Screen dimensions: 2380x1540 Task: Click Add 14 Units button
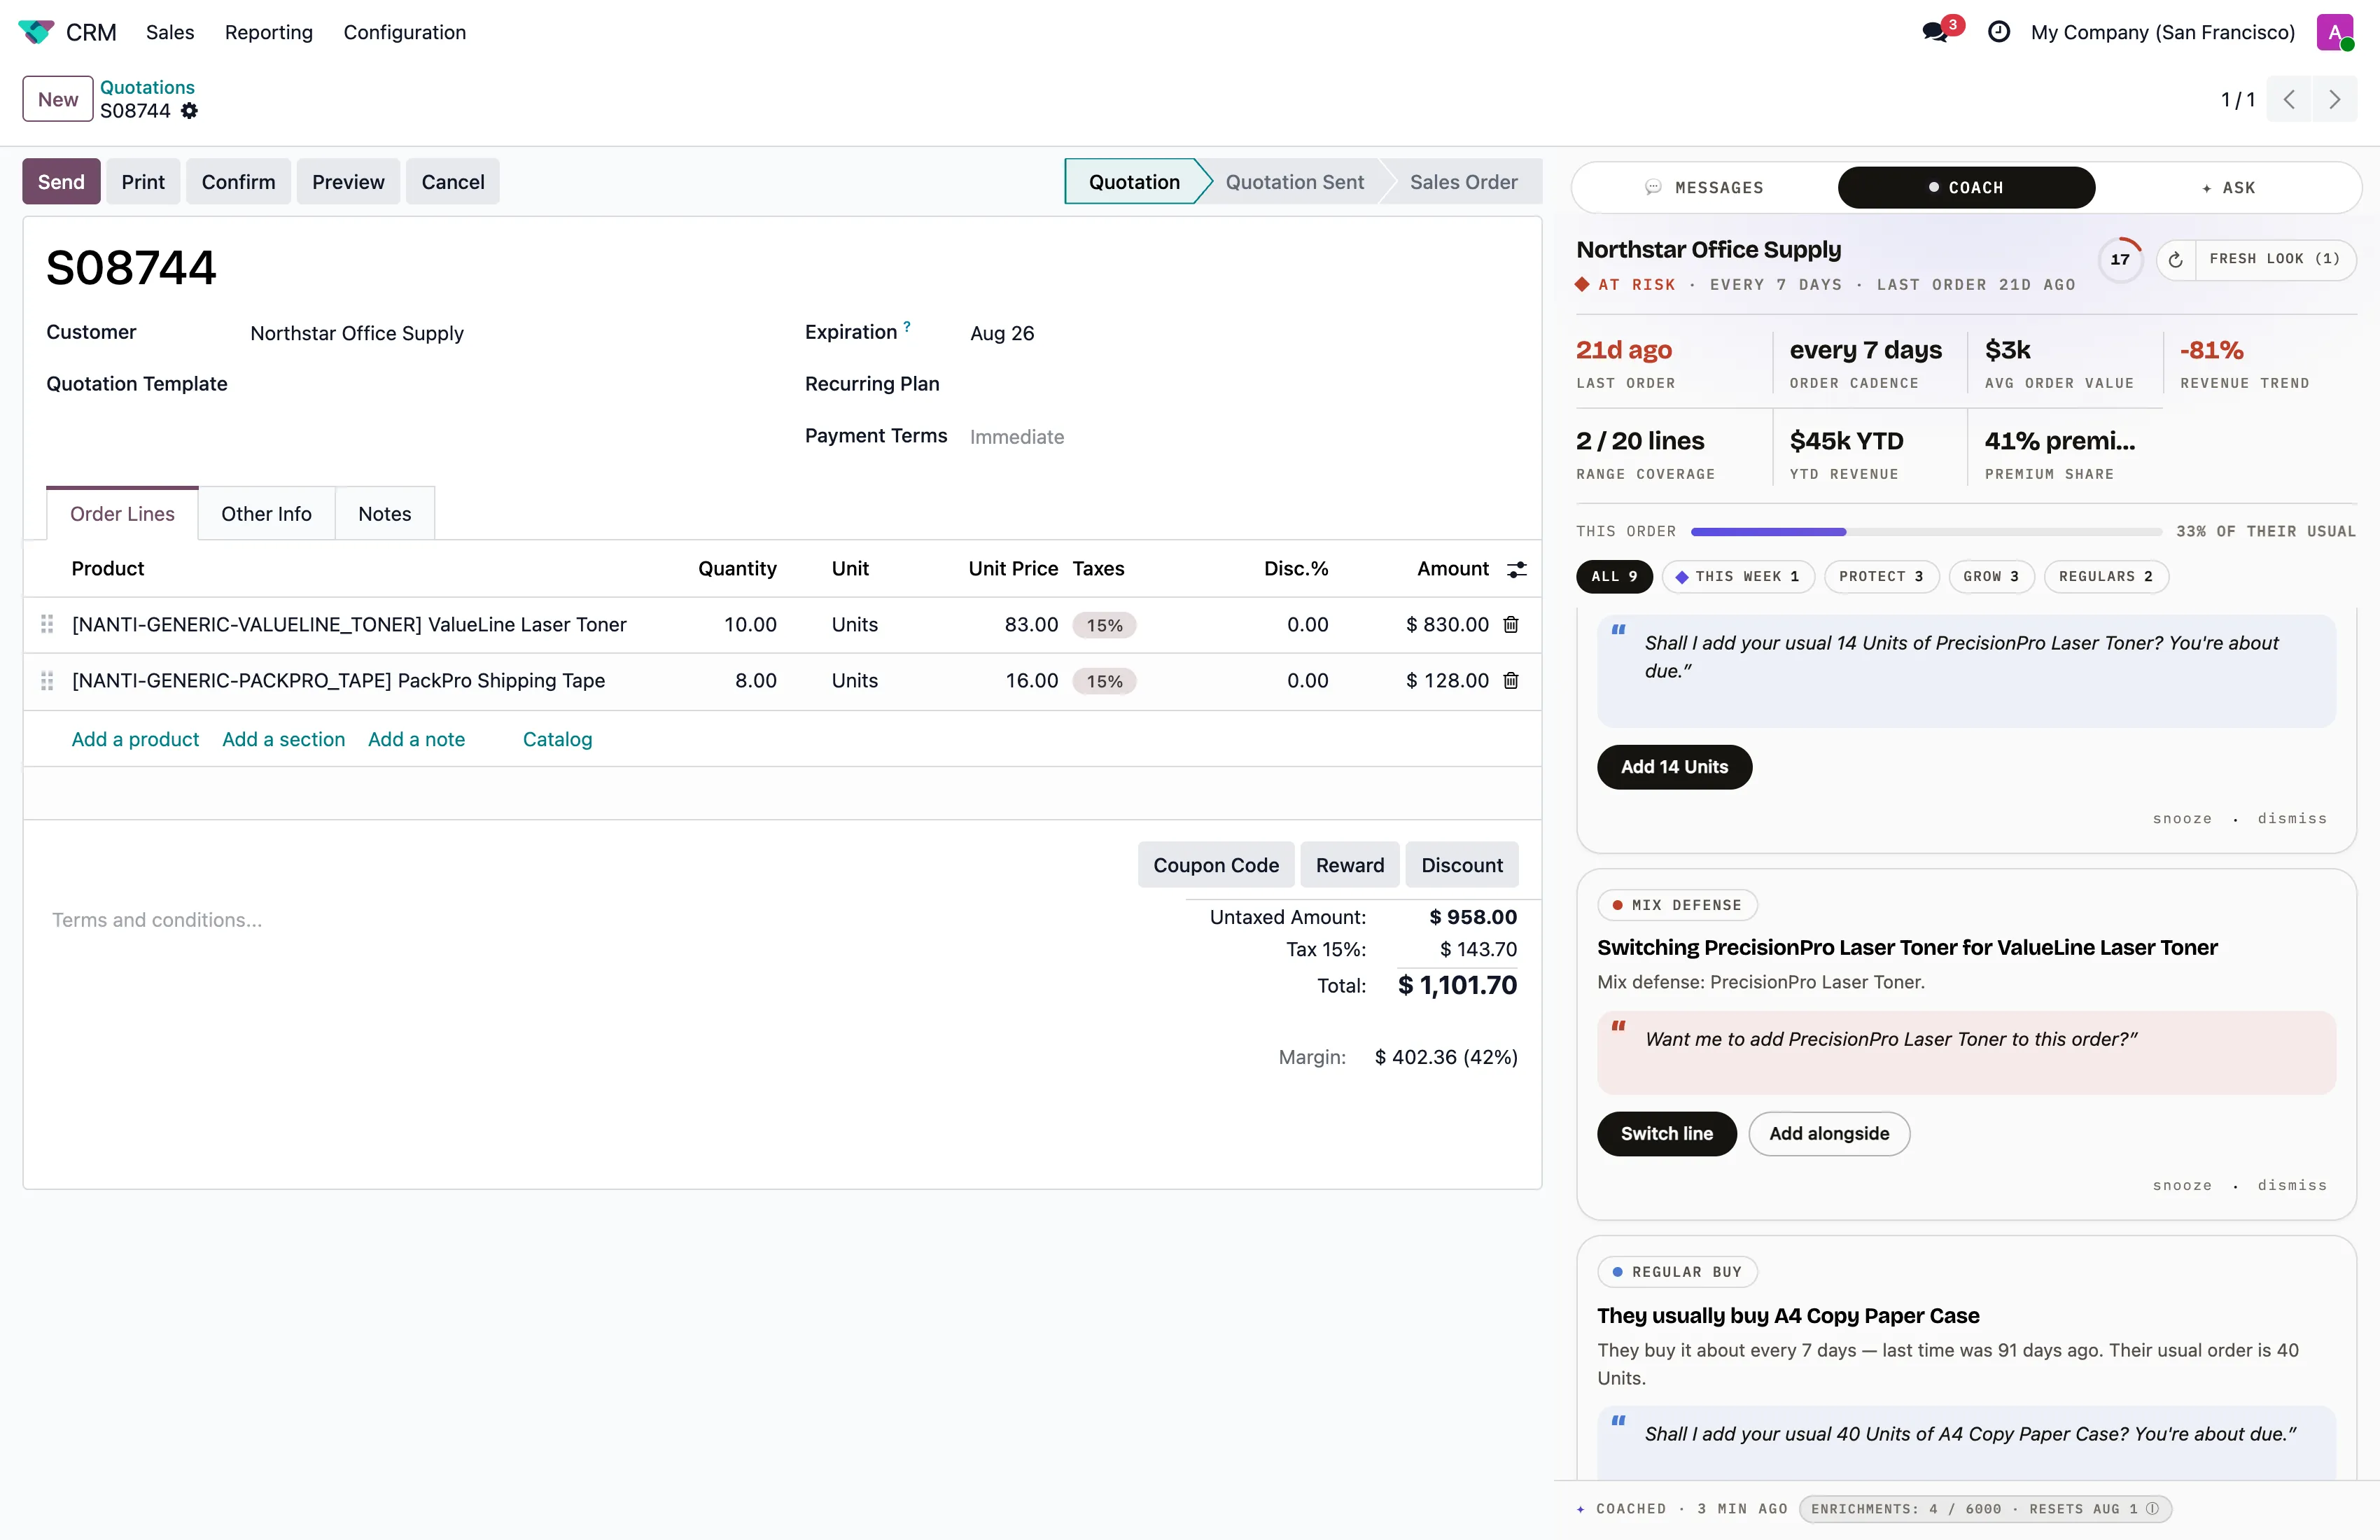(x=1674, y=767)
